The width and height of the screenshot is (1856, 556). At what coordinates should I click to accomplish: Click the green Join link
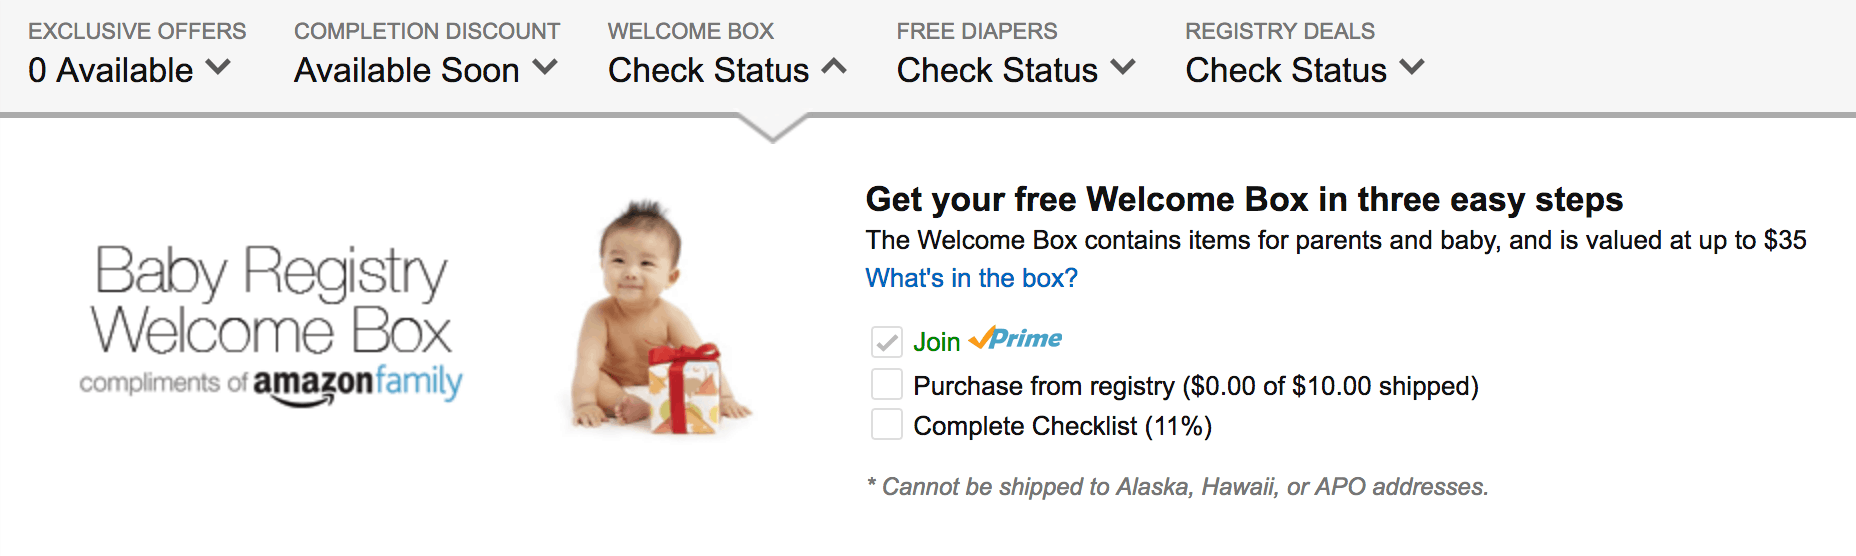pos(937,342)
